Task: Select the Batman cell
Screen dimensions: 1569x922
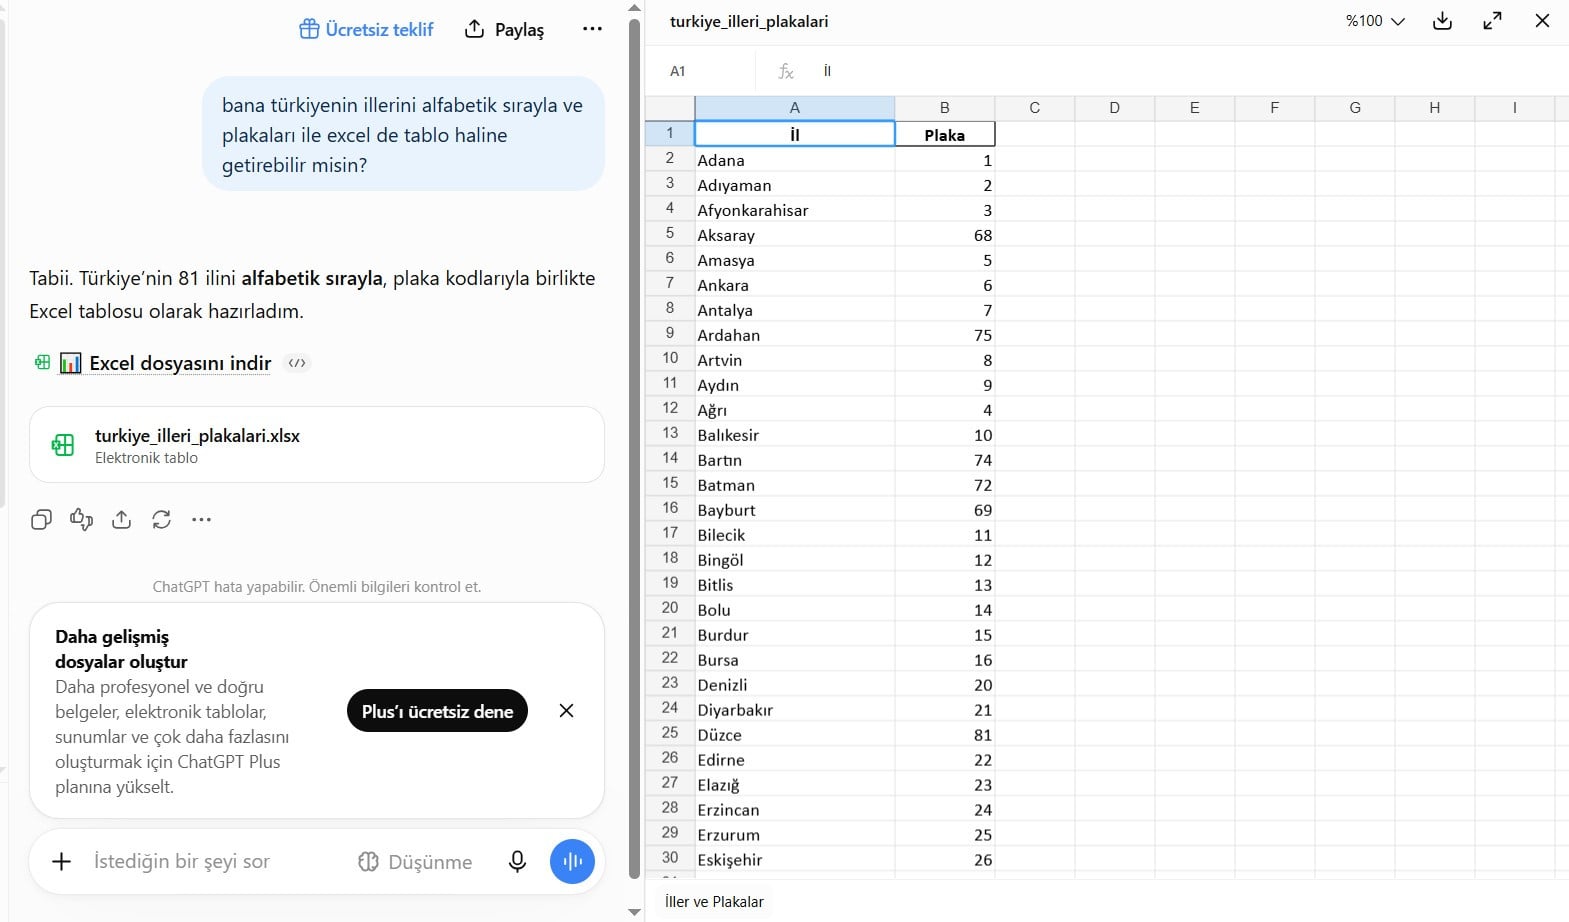Action: pos(794,485)
